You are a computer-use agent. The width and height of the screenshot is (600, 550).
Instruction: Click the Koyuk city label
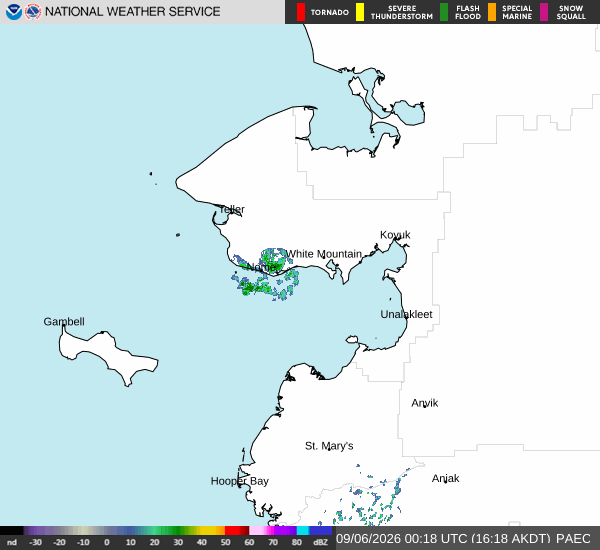(395, 235)
